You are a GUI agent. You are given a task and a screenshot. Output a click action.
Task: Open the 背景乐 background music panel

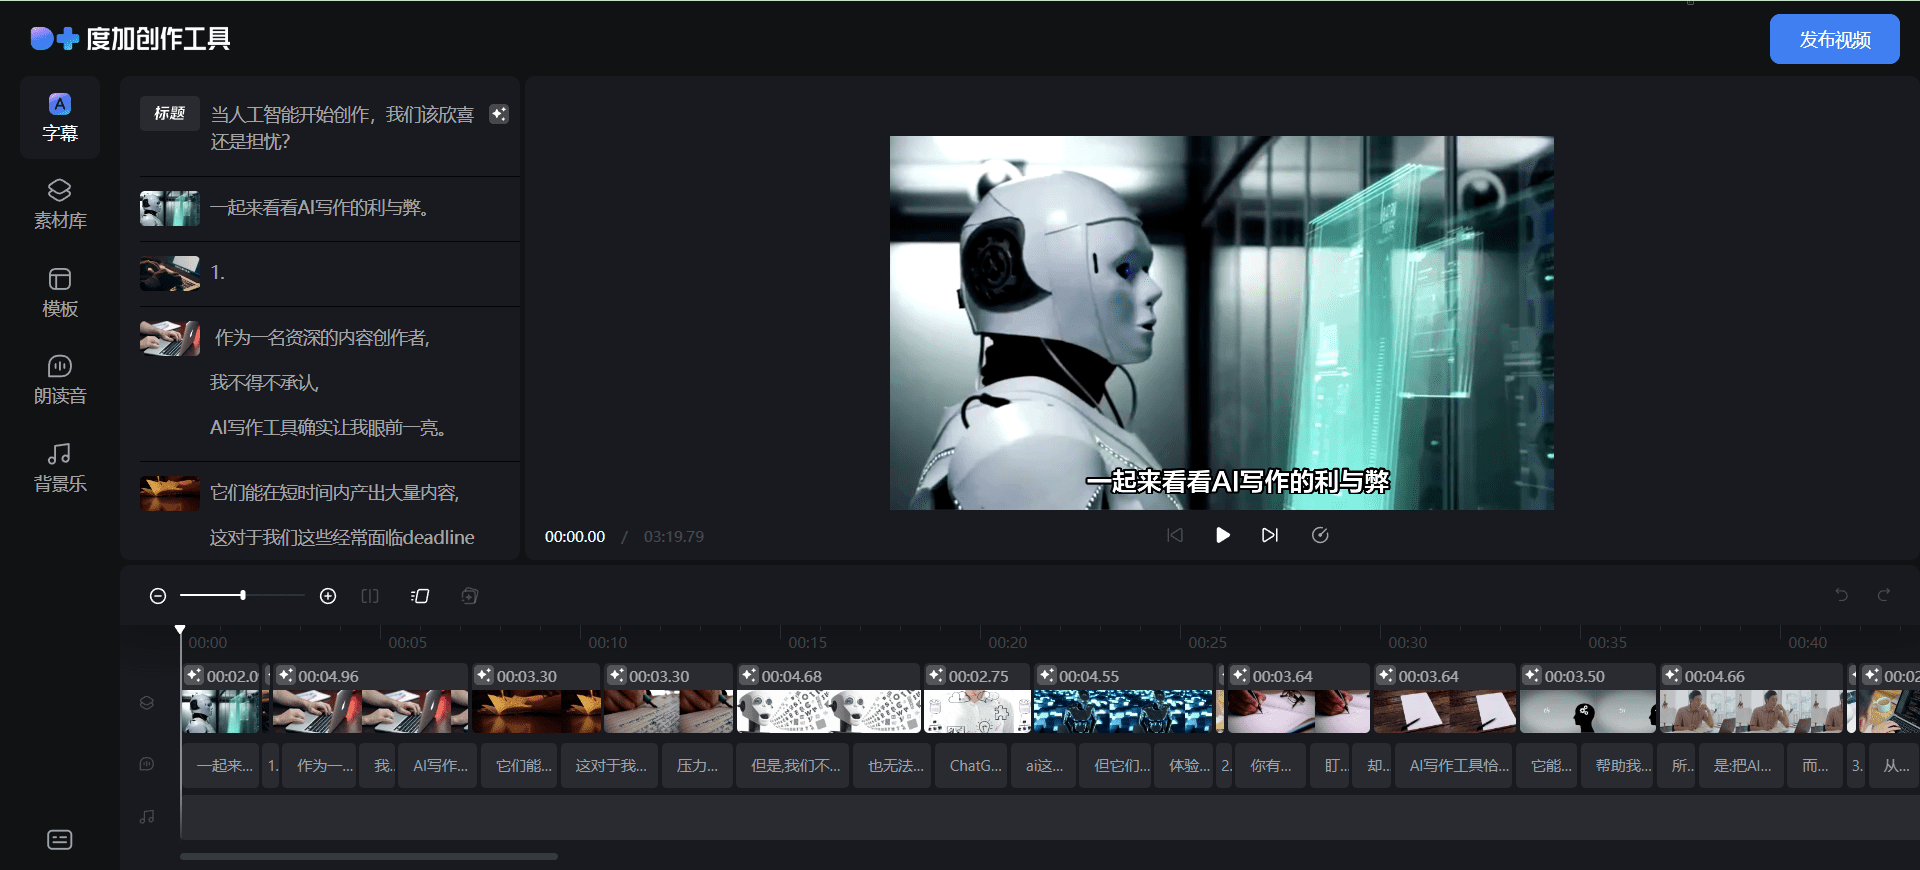click(60, 467)
